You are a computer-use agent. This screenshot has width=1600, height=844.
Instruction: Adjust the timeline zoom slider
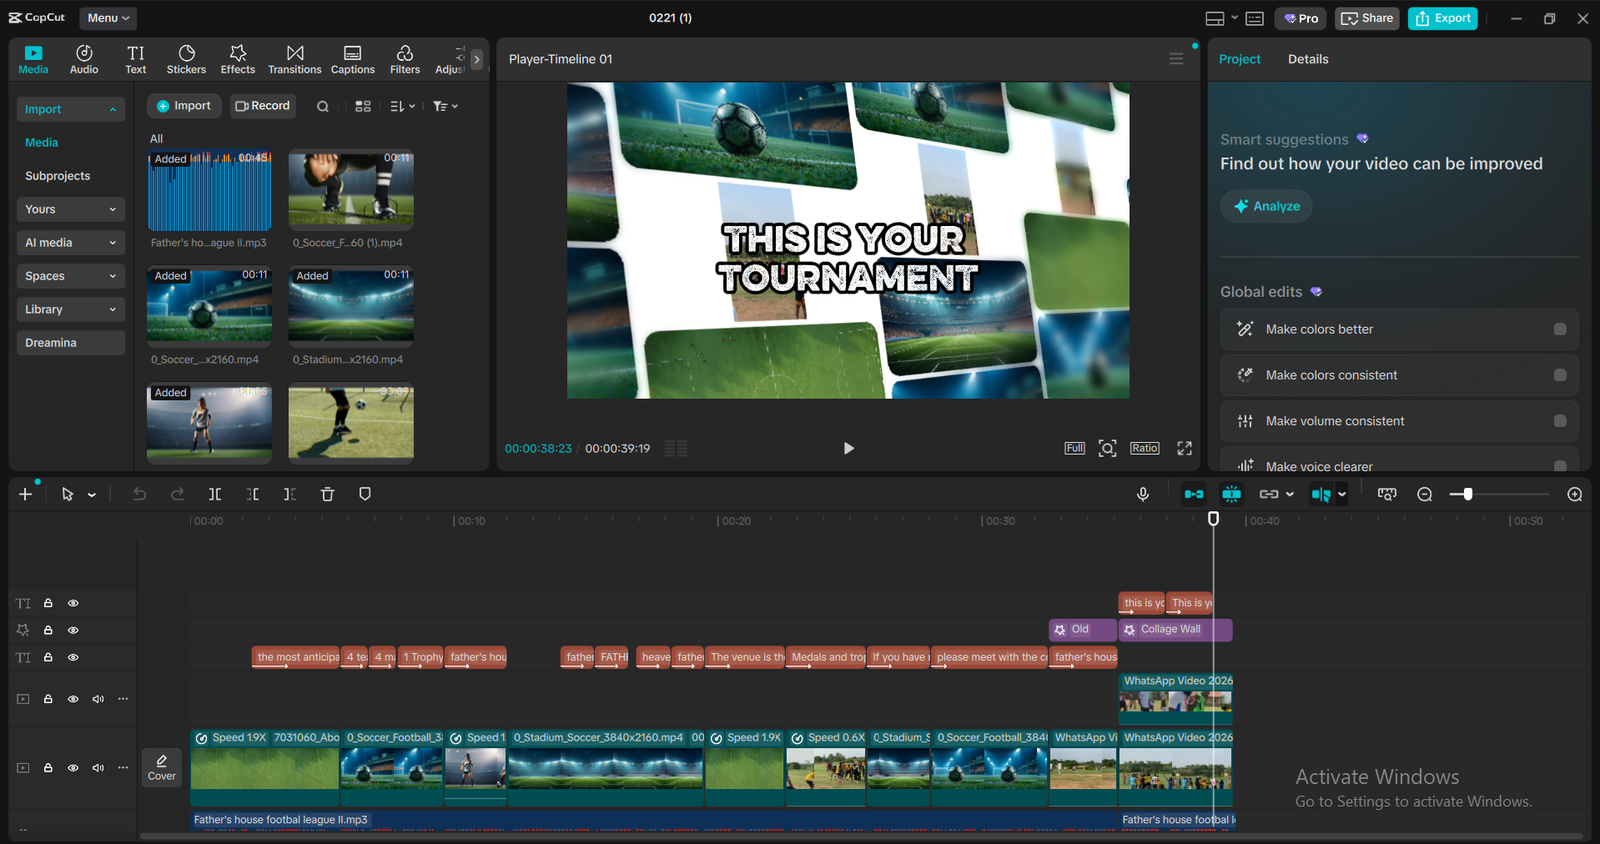[x=1468, y=494]
